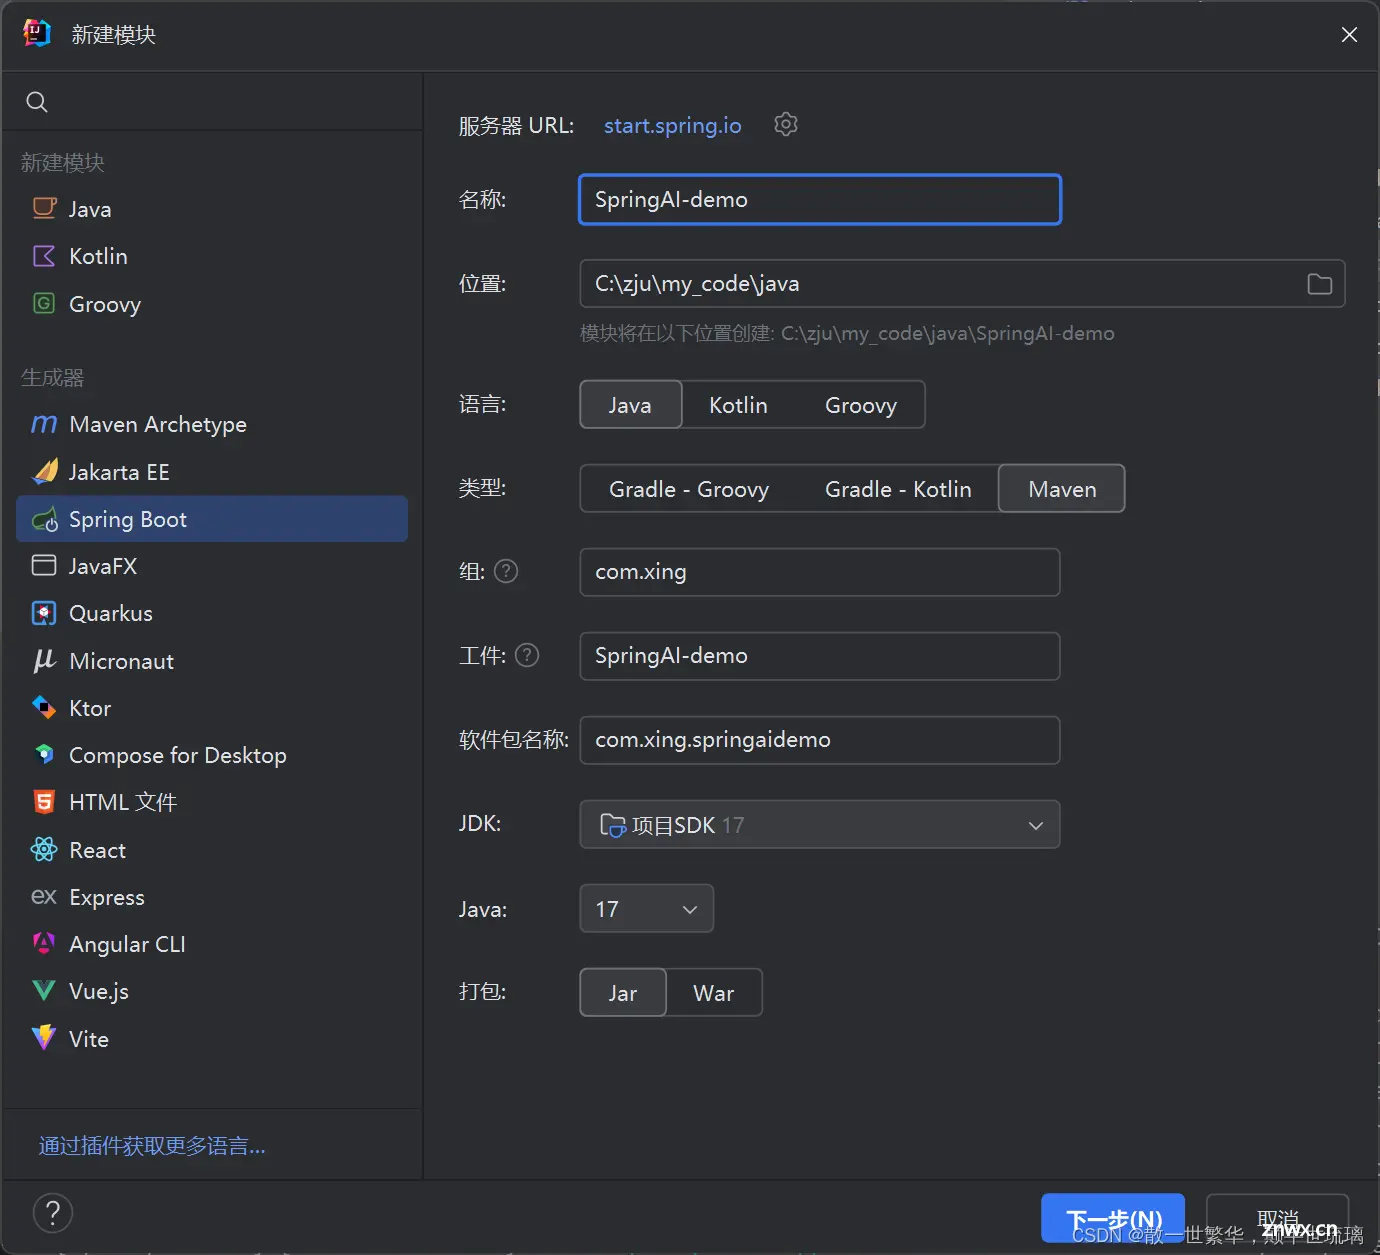Open help for the 组 field
The image size is (1380, 1255).
[x=507, y=571]
